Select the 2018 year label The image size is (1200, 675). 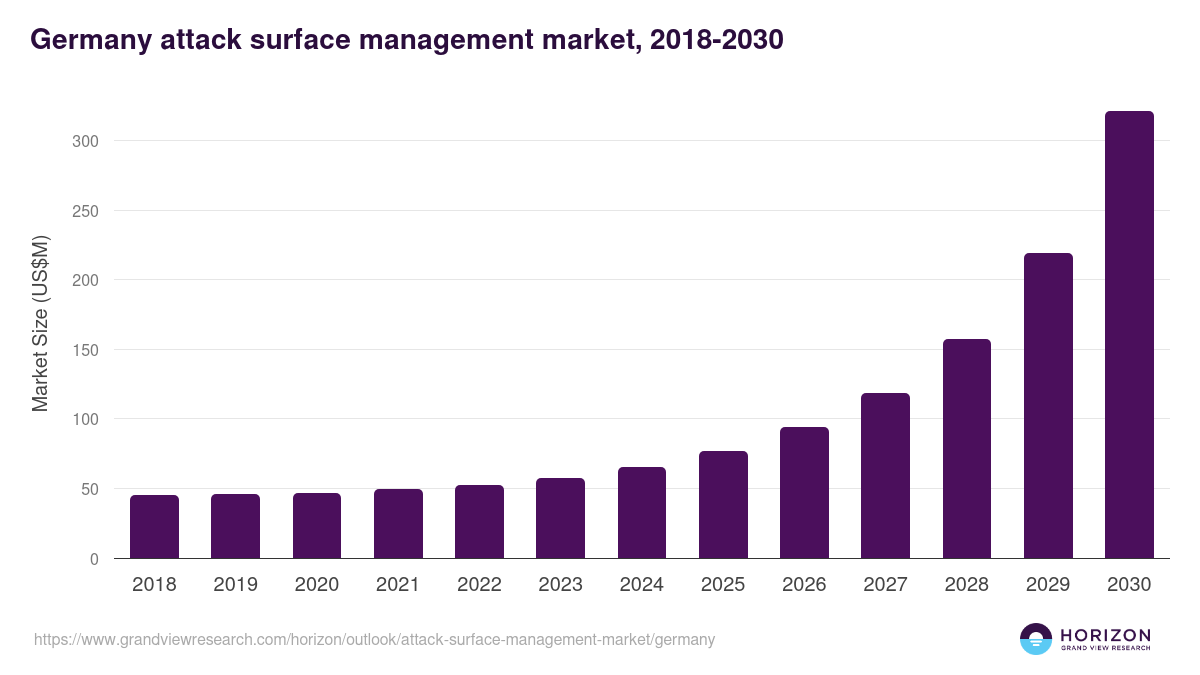coord(154,583)
